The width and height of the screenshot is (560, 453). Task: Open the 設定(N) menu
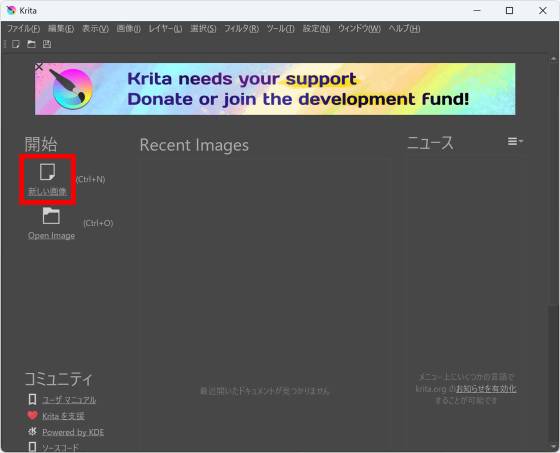pyautogui.click(x=316, y=29)
